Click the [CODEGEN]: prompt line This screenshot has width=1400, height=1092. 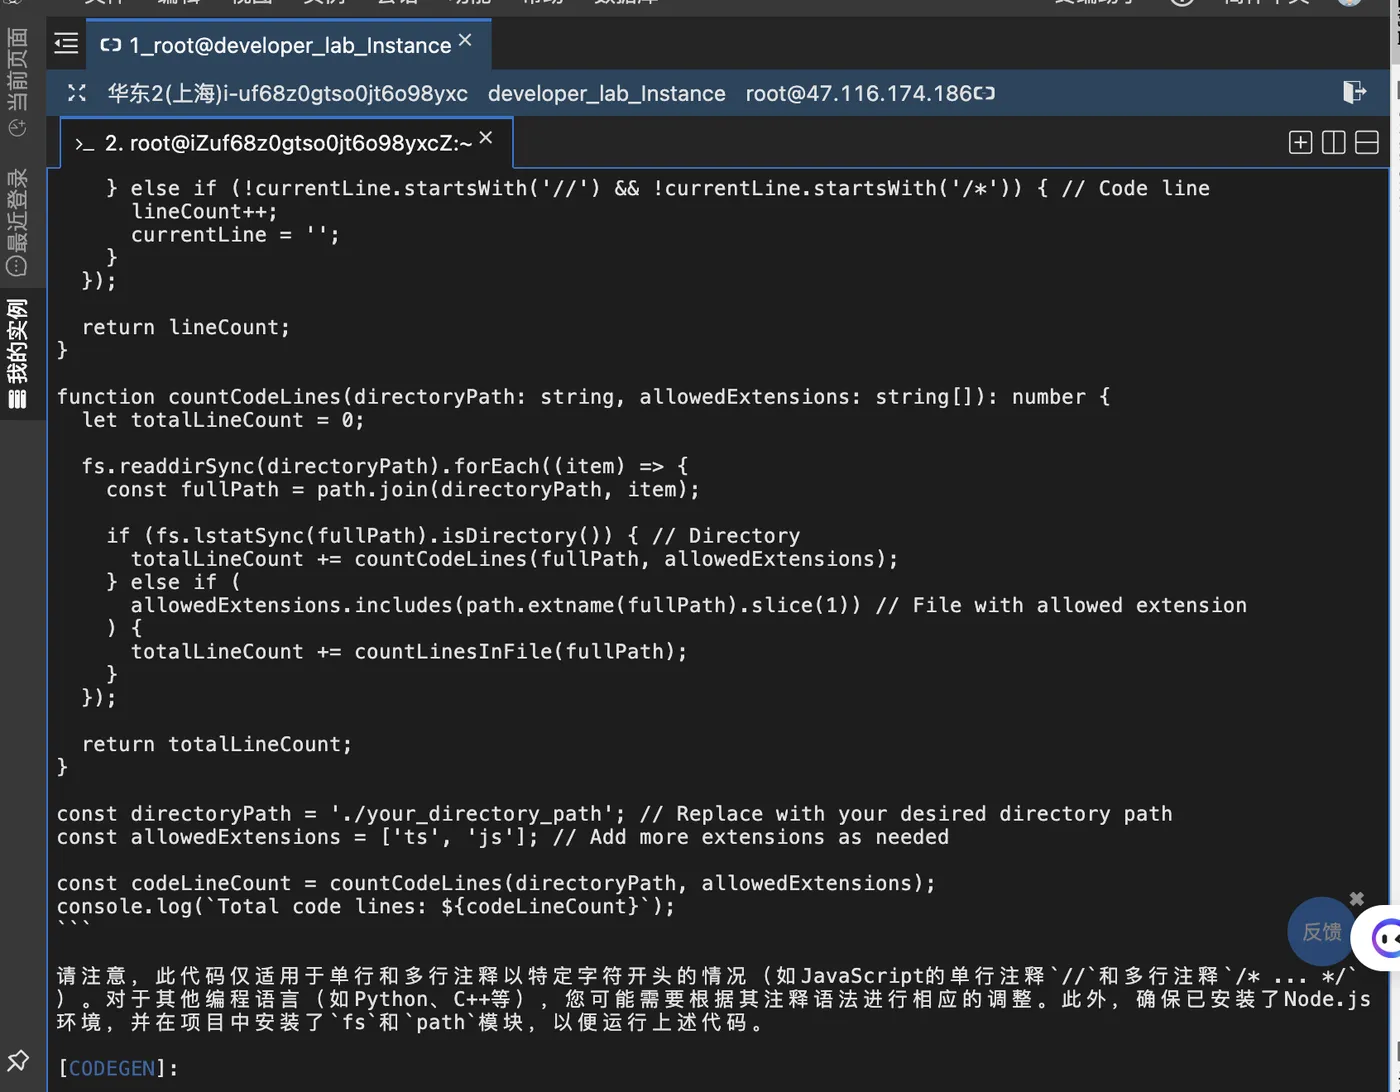tap(118, 1068)
